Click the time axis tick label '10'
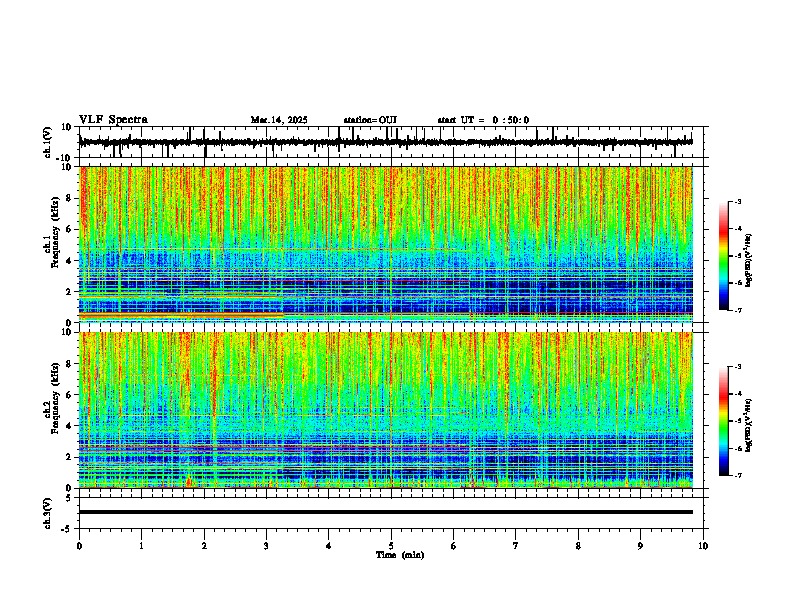 coord(703,546)
